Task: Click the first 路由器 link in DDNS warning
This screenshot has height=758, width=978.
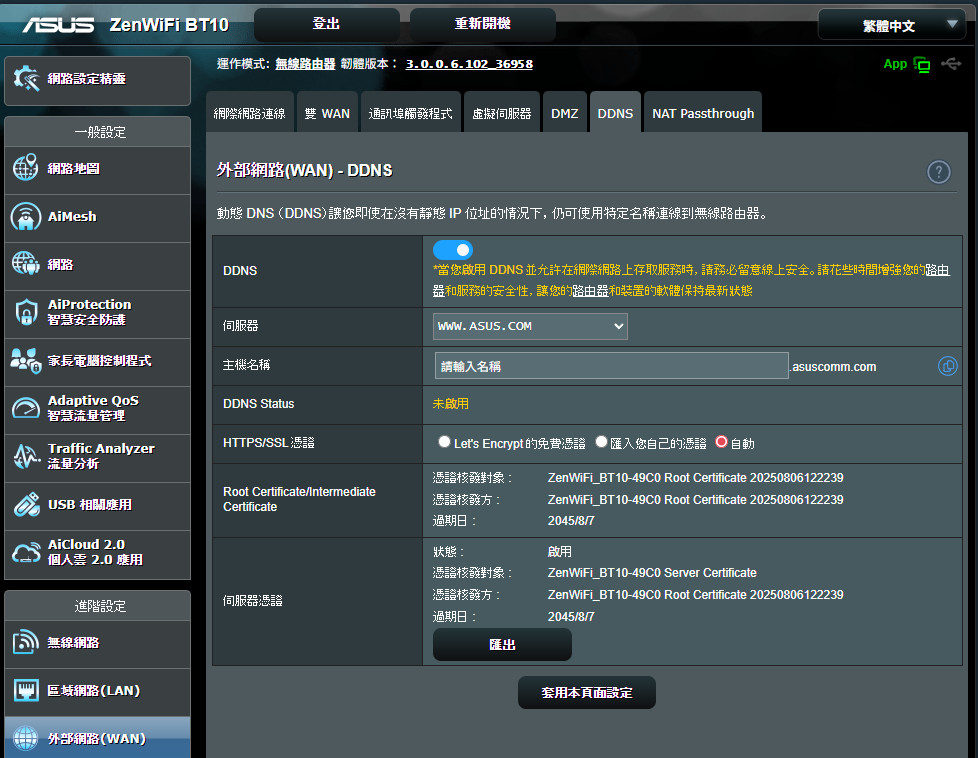Action: tap(937, 270)
